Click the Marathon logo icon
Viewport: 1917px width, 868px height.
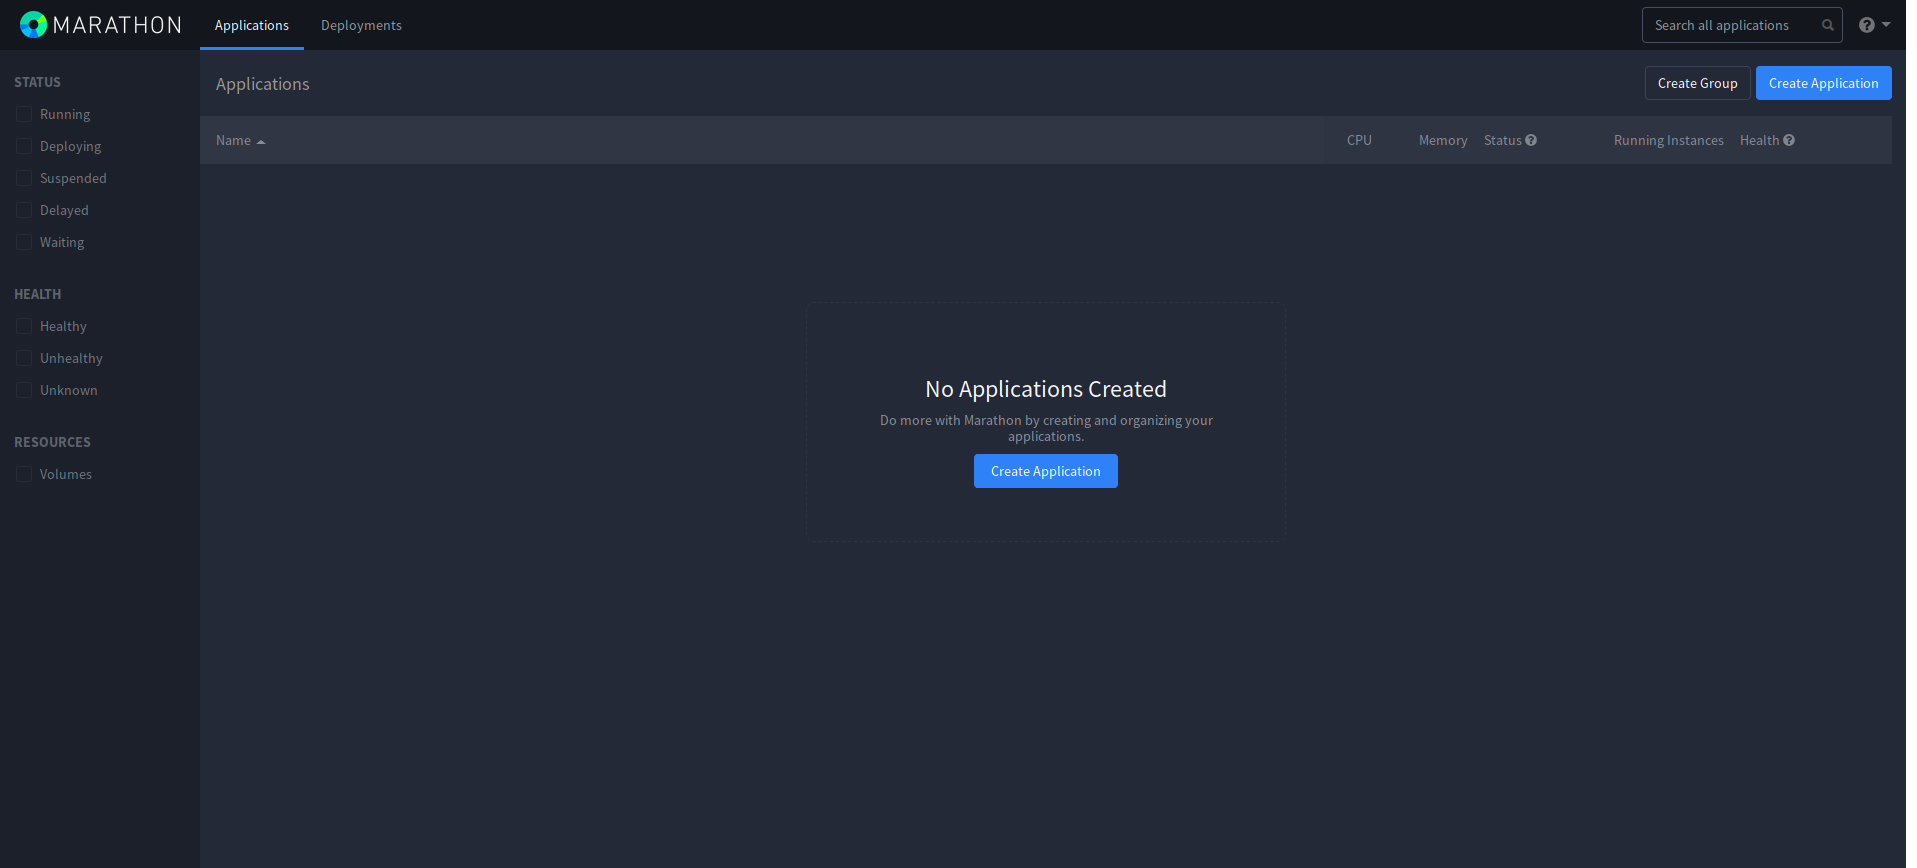tap(33, 25)
